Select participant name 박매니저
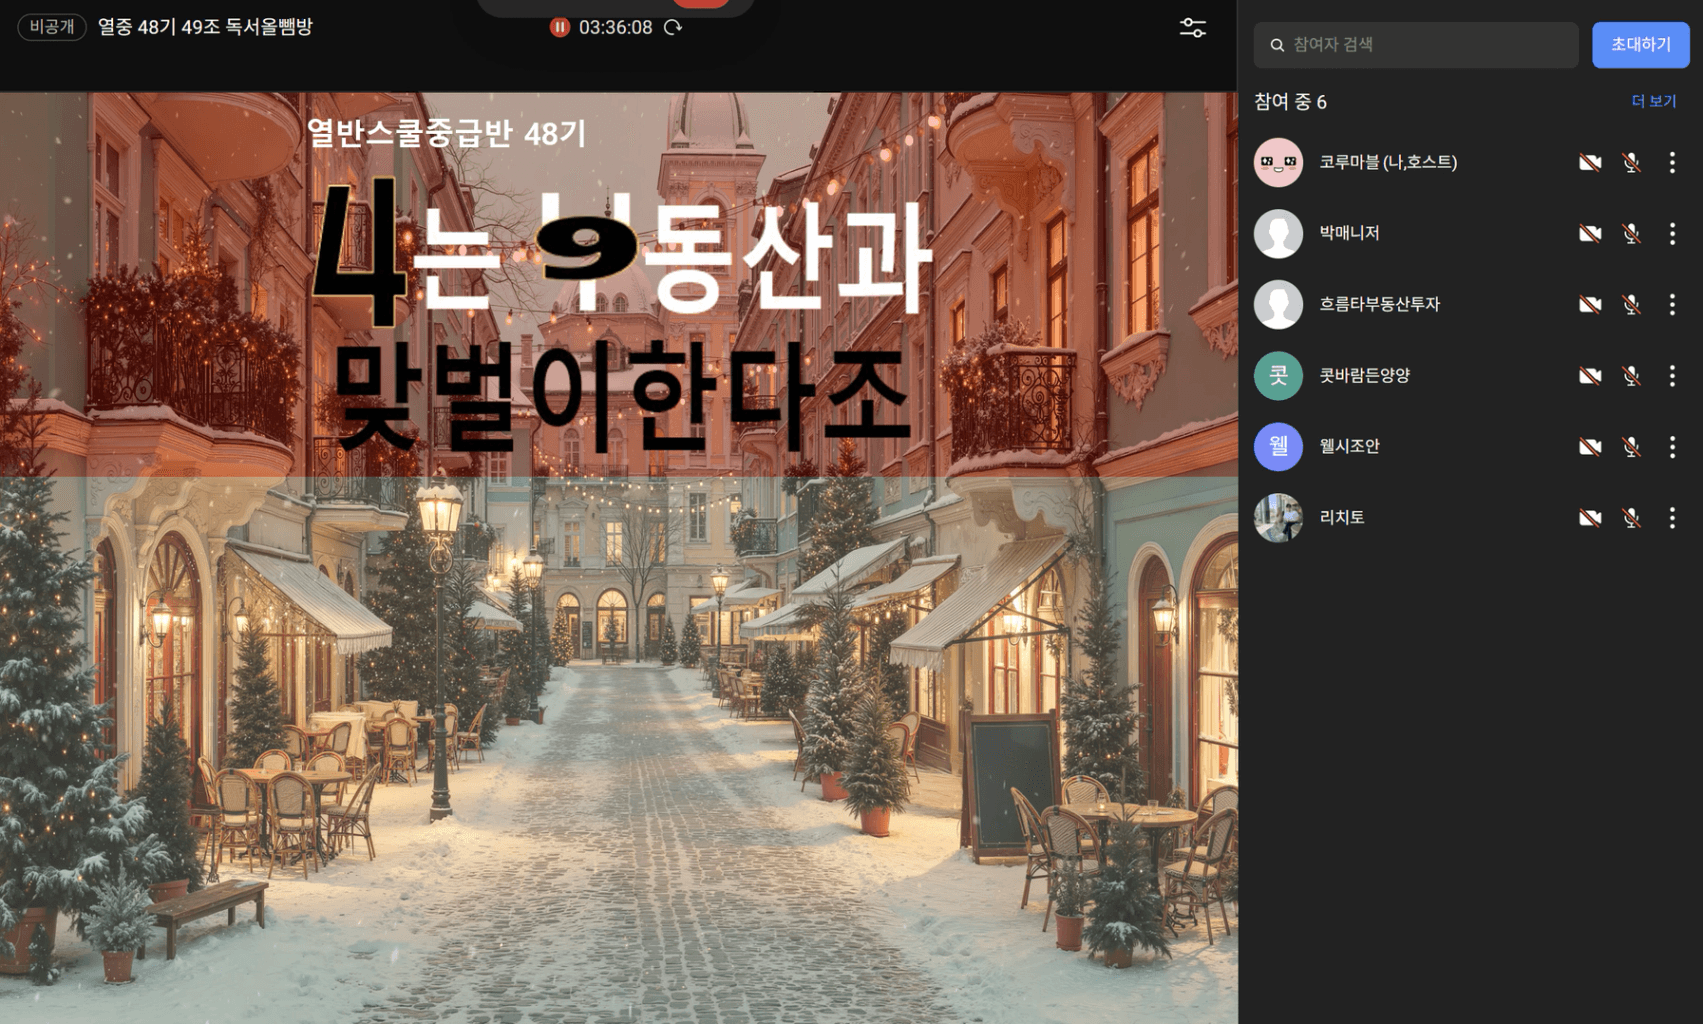 (1349, 233)
